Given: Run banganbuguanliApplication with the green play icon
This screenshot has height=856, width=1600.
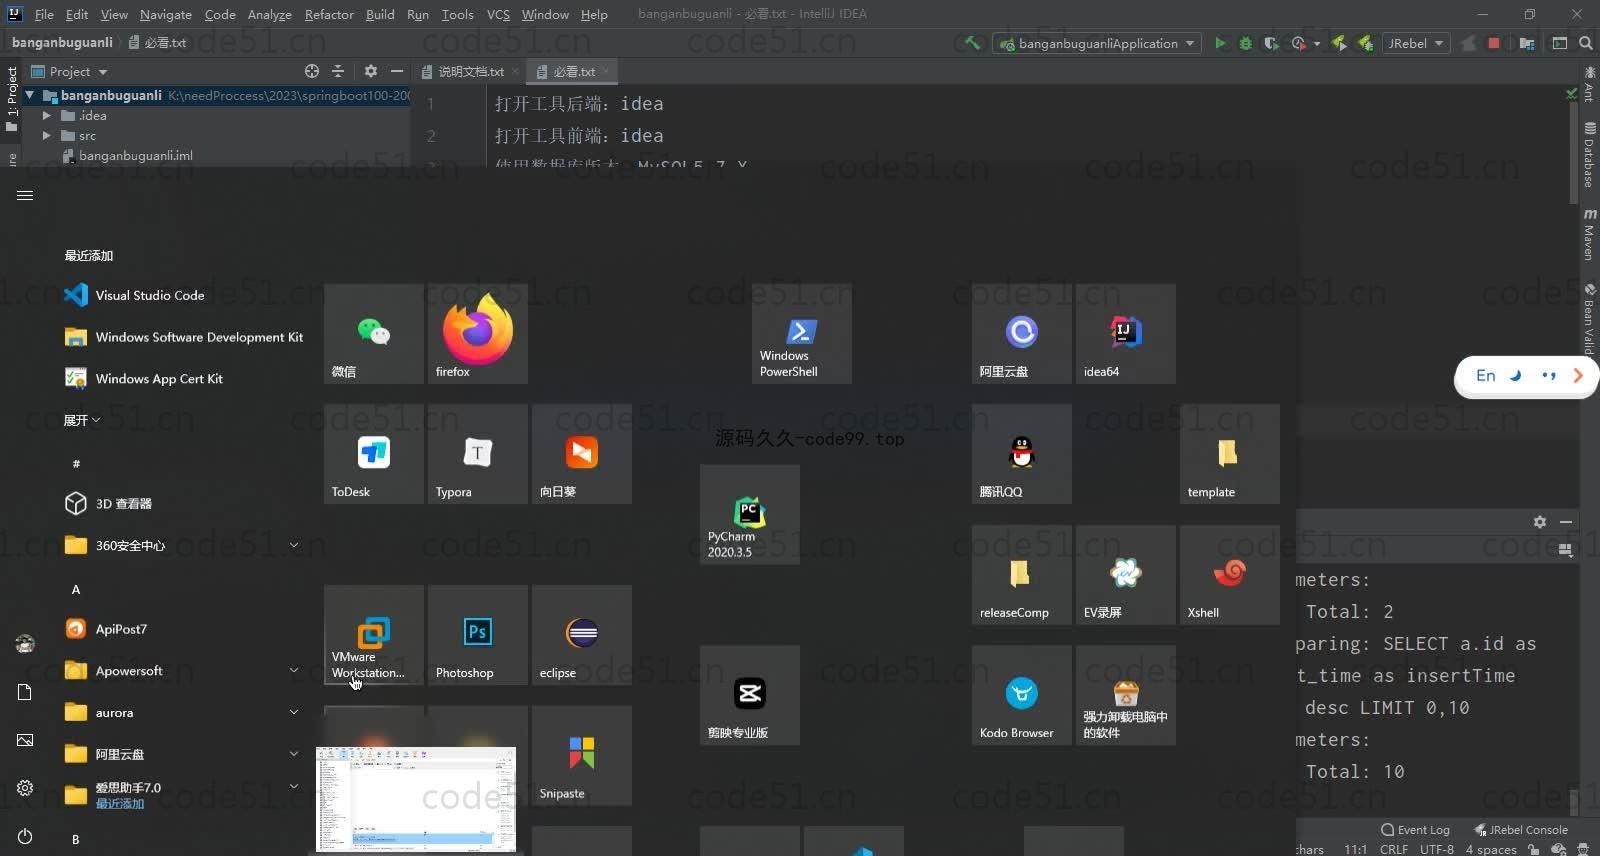Looking at the screenshot, I should (1220, 43).
